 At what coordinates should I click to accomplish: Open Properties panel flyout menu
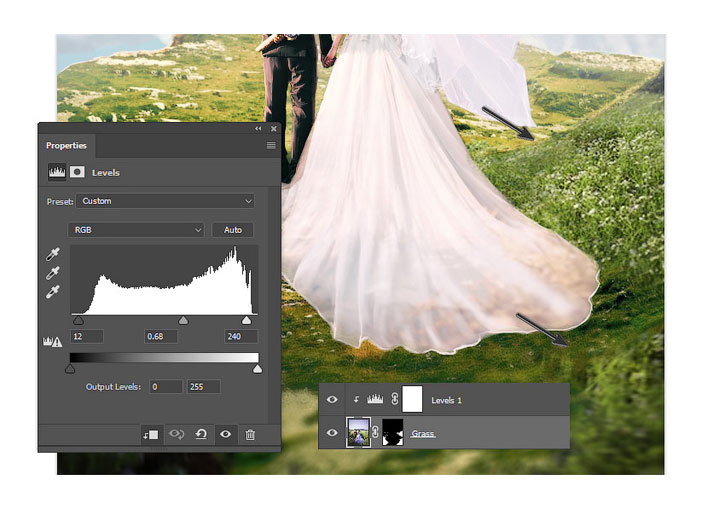(271, 146)
